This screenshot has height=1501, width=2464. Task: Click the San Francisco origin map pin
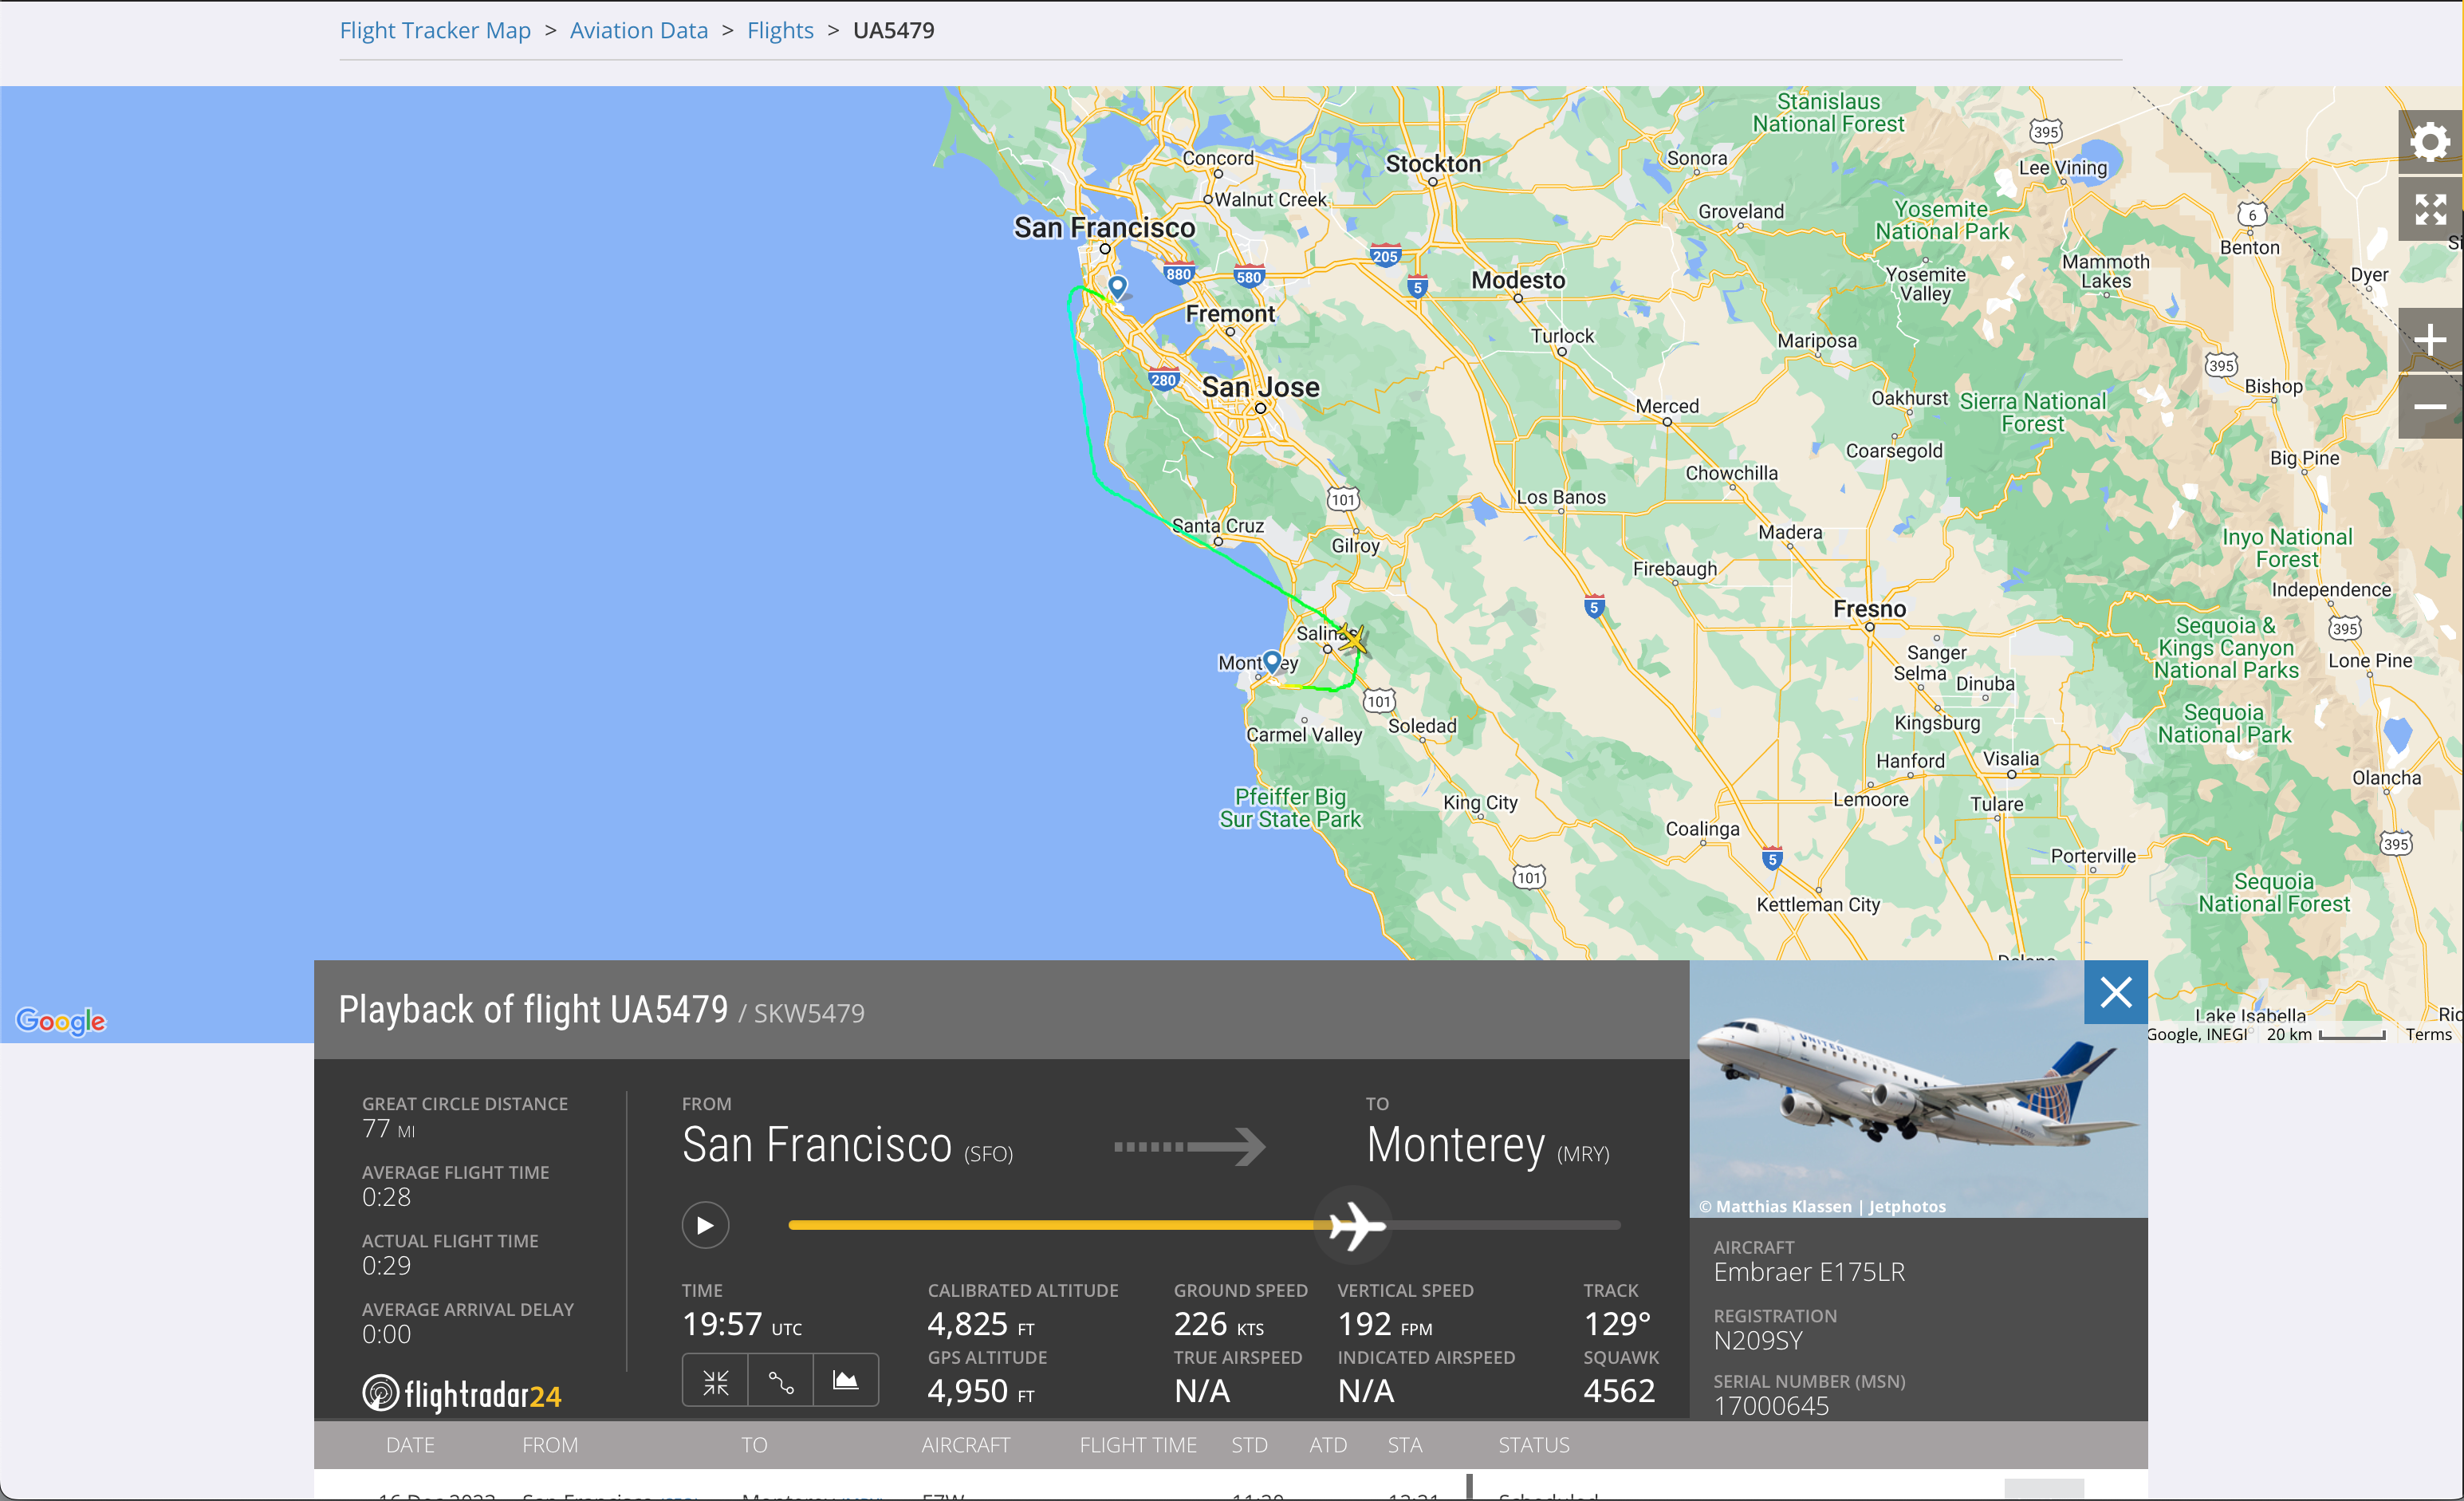[x=1117, y=287]
